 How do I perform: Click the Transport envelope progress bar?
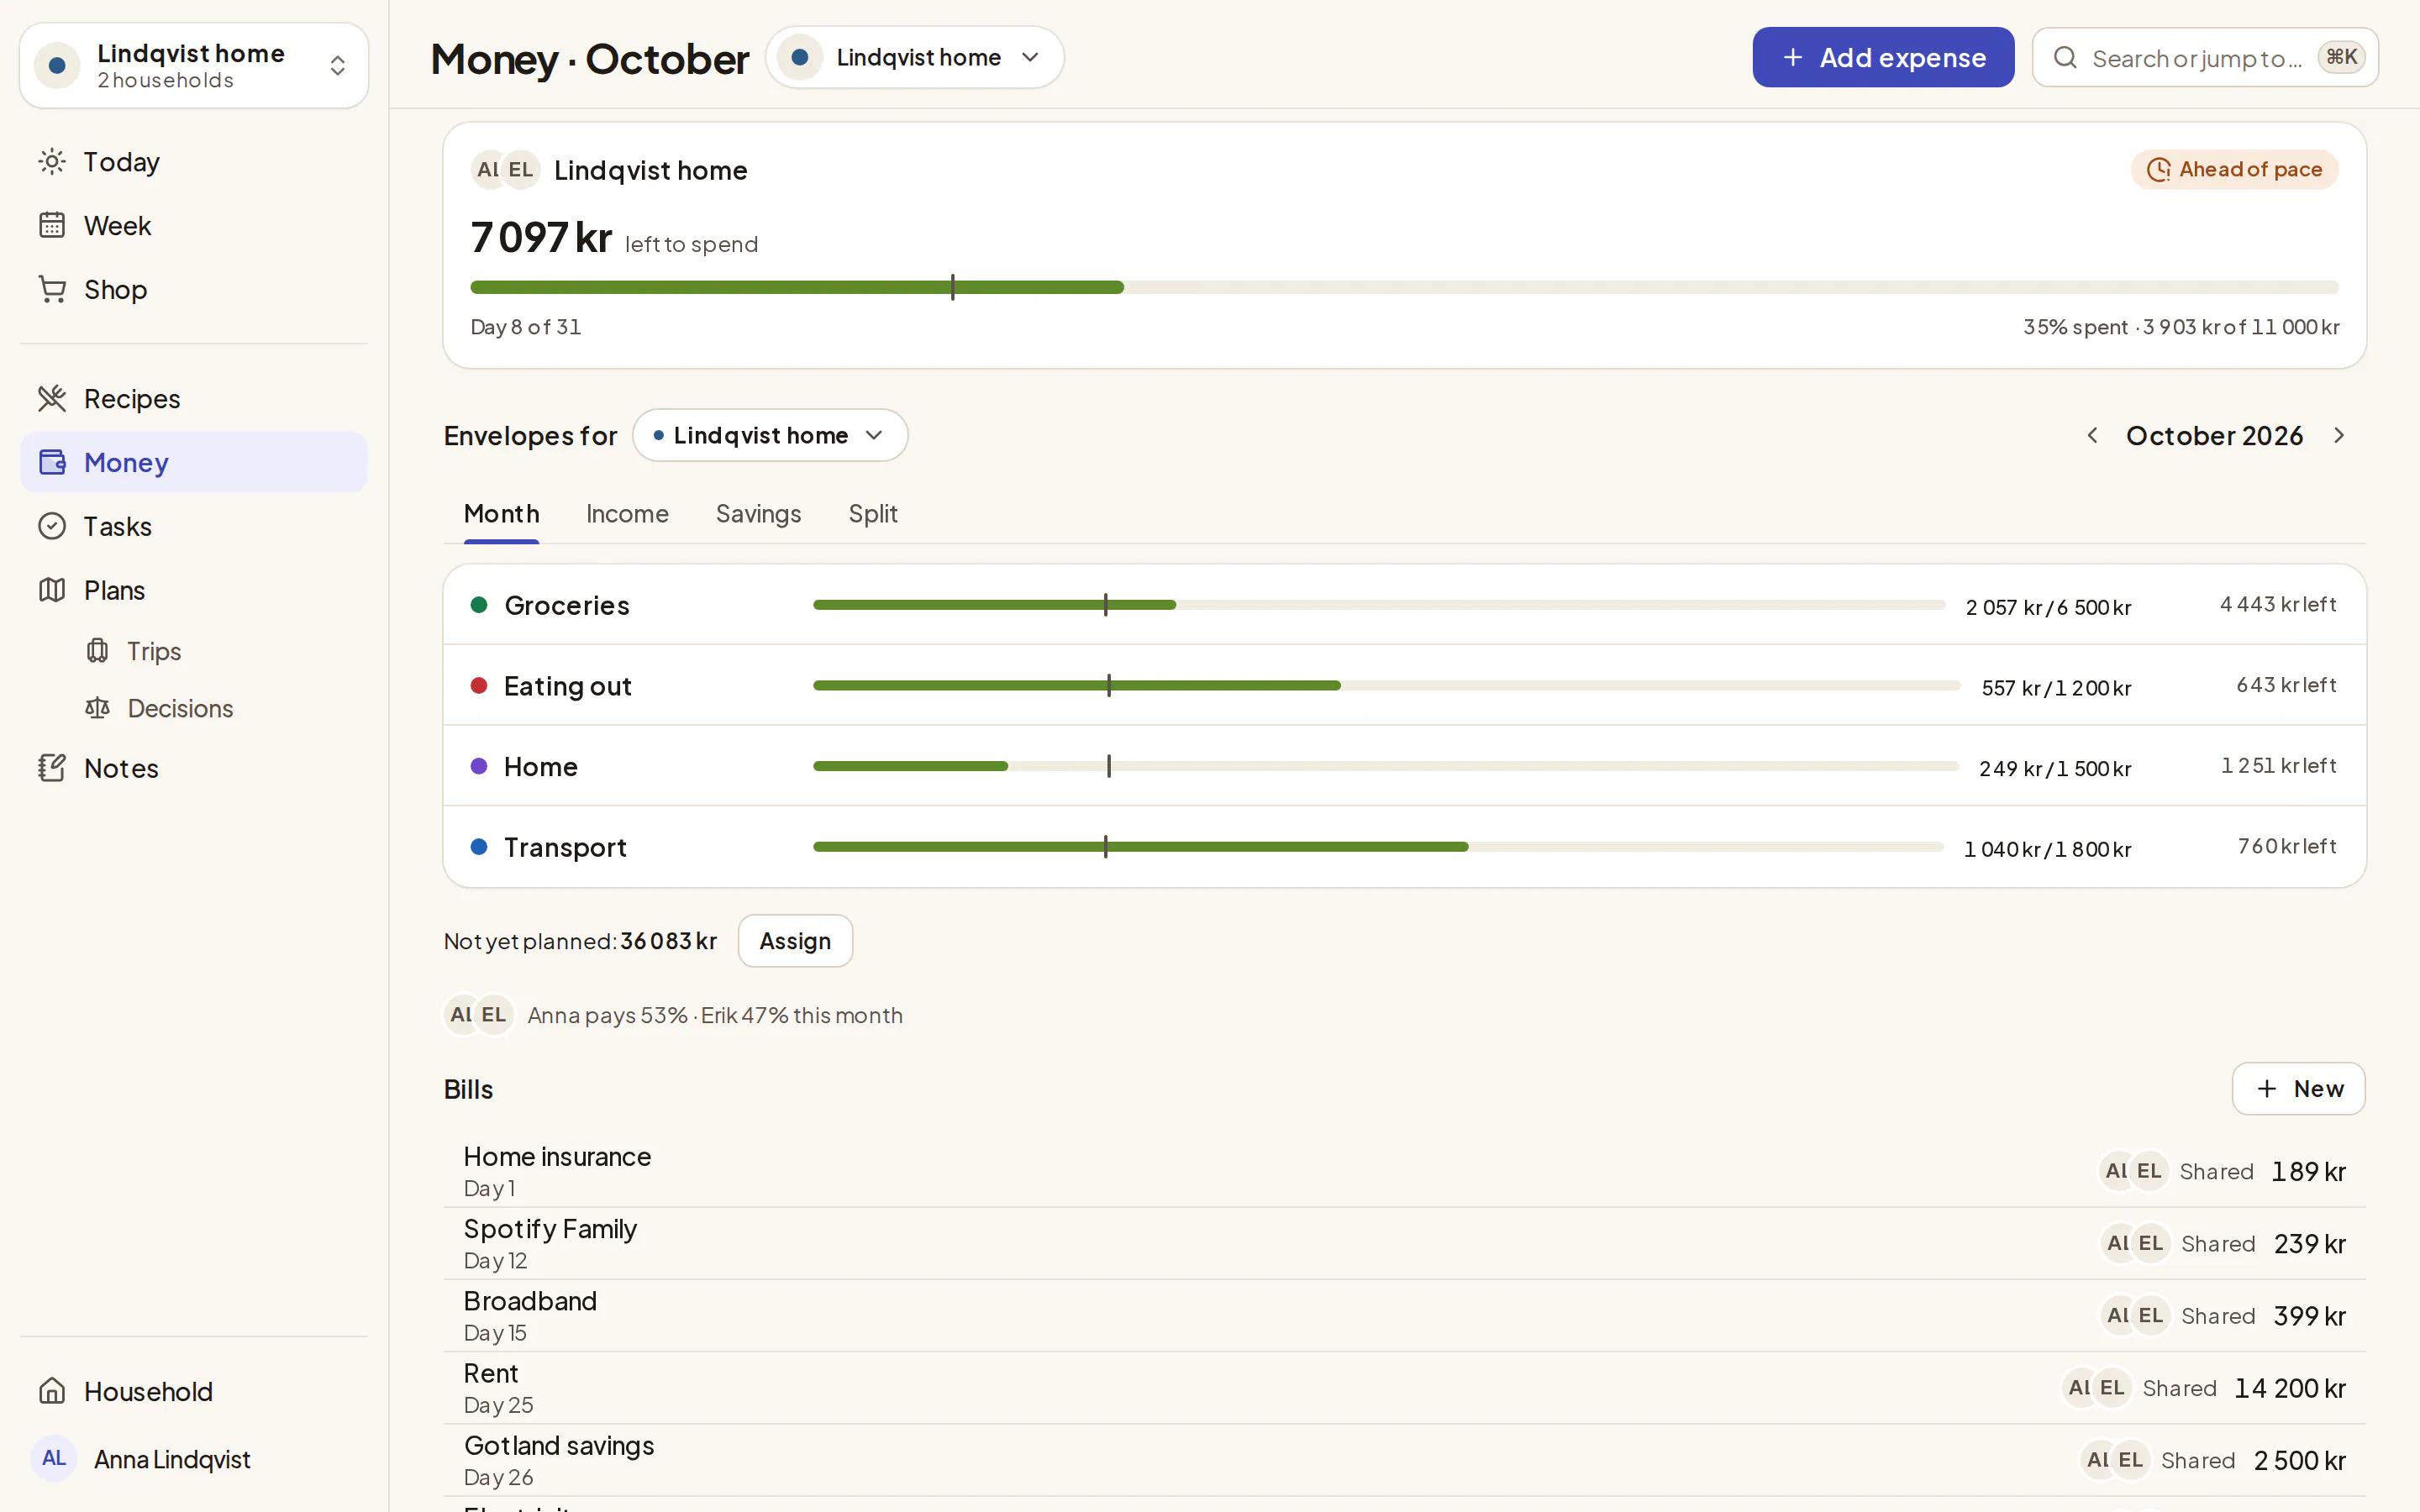(1378, 847)
